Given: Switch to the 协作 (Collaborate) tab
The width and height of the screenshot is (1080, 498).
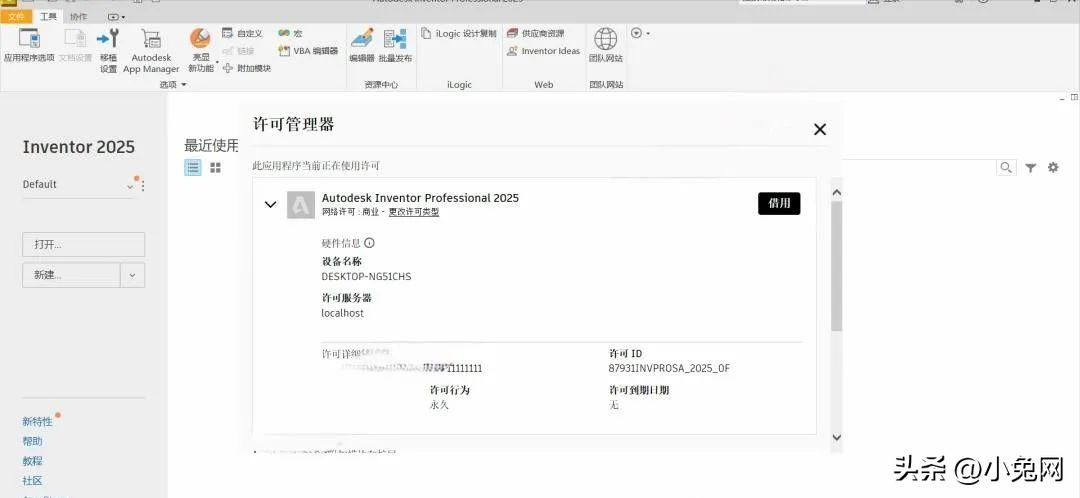Looking at the screenshot, I should coord(79,17).
